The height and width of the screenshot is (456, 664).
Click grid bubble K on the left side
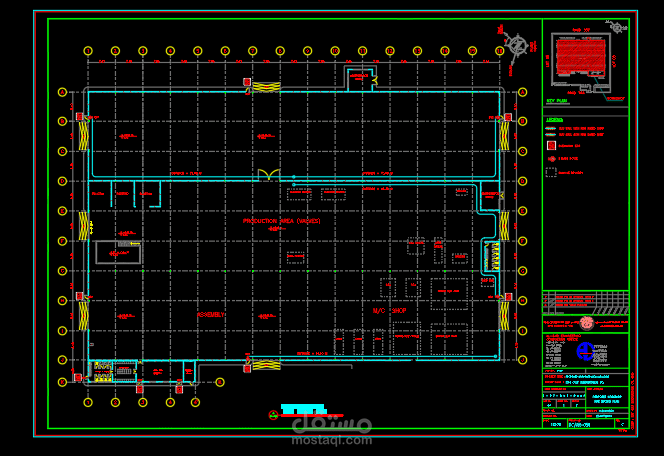pos(62,382)
